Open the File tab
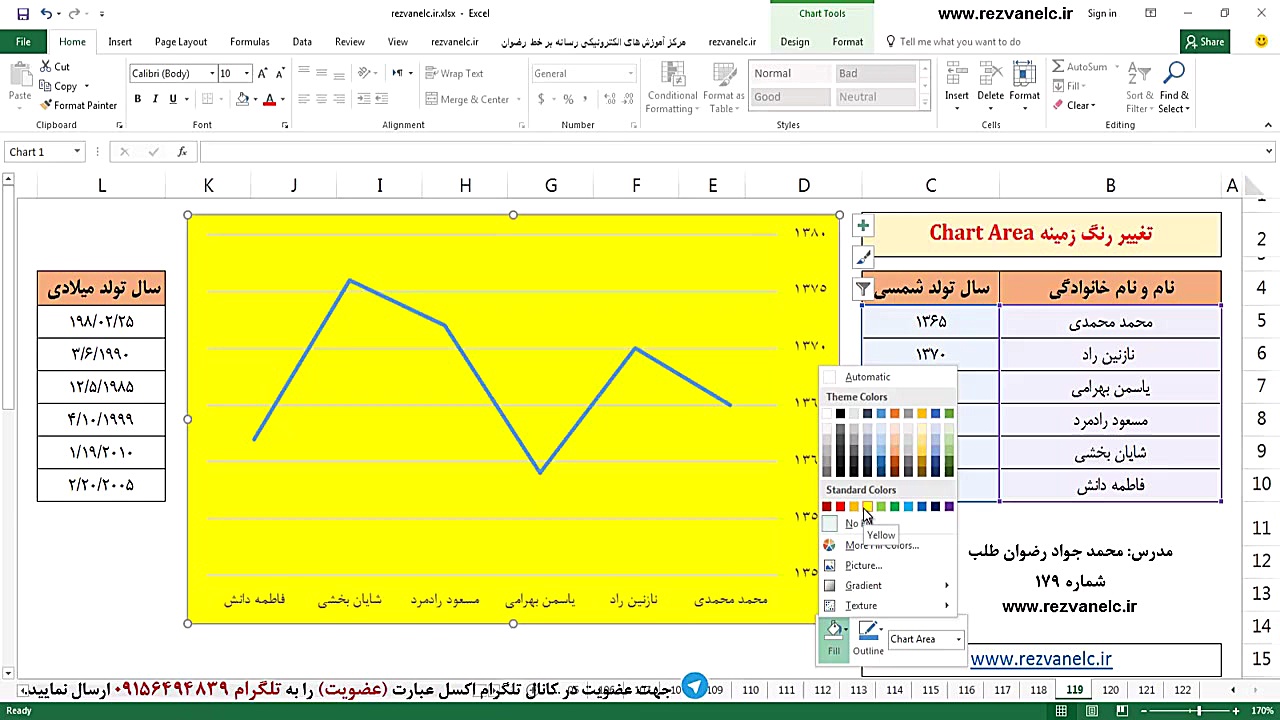This screenshot has height=720, width=1280. [x=23, y=41]
